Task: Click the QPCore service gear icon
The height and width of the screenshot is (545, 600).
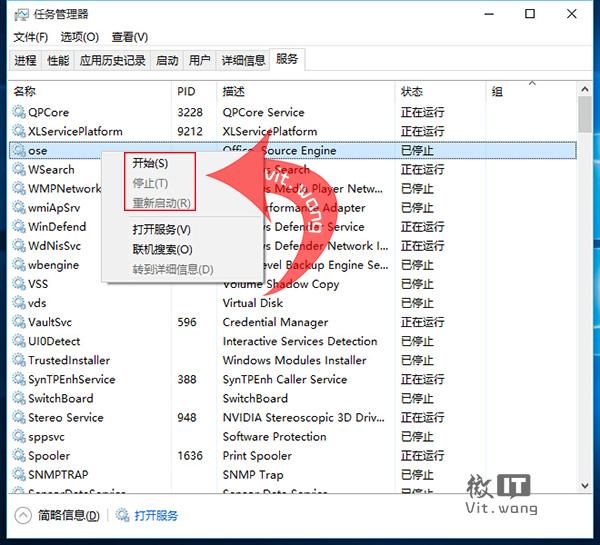Action: coord(19,112)
